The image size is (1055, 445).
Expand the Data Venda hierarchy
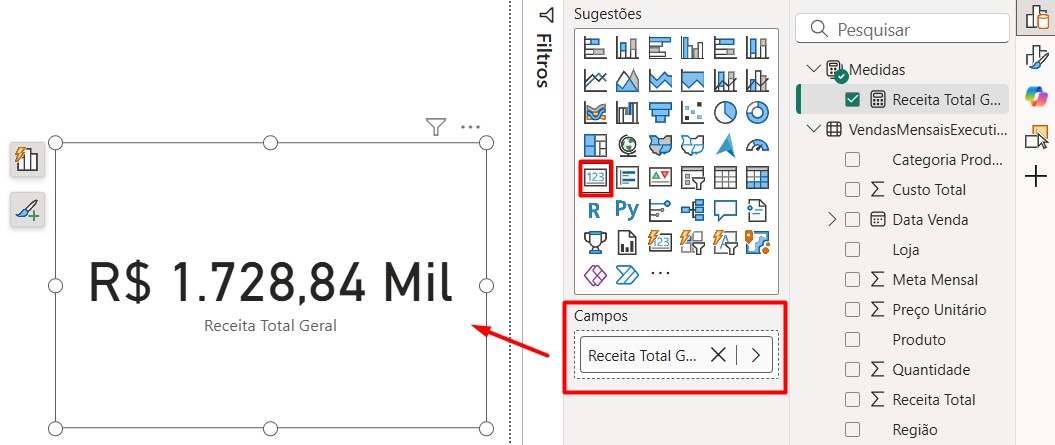tap(832, 219)
